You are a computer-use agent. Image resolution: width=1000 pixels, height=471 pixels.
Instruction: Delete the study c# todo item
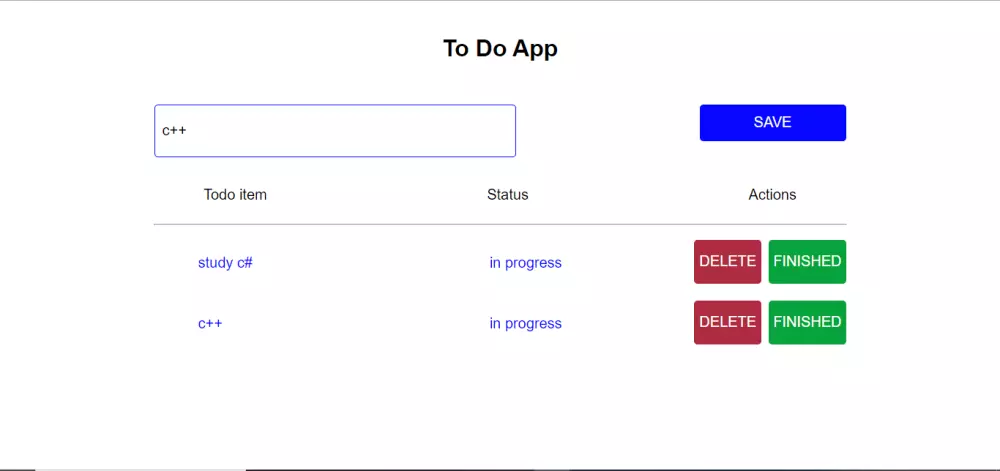tap(727, 262)
